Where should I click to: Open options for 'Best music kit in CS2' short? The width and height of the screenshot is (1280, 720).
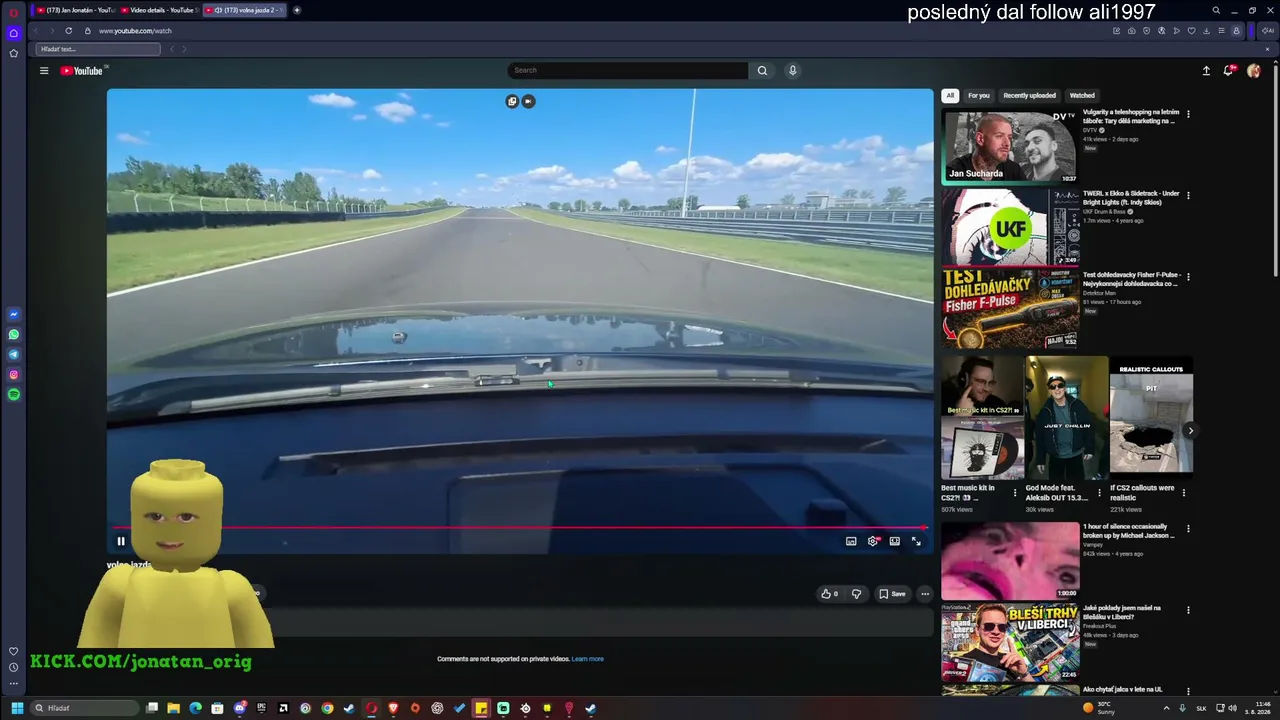coord(1015,492)
